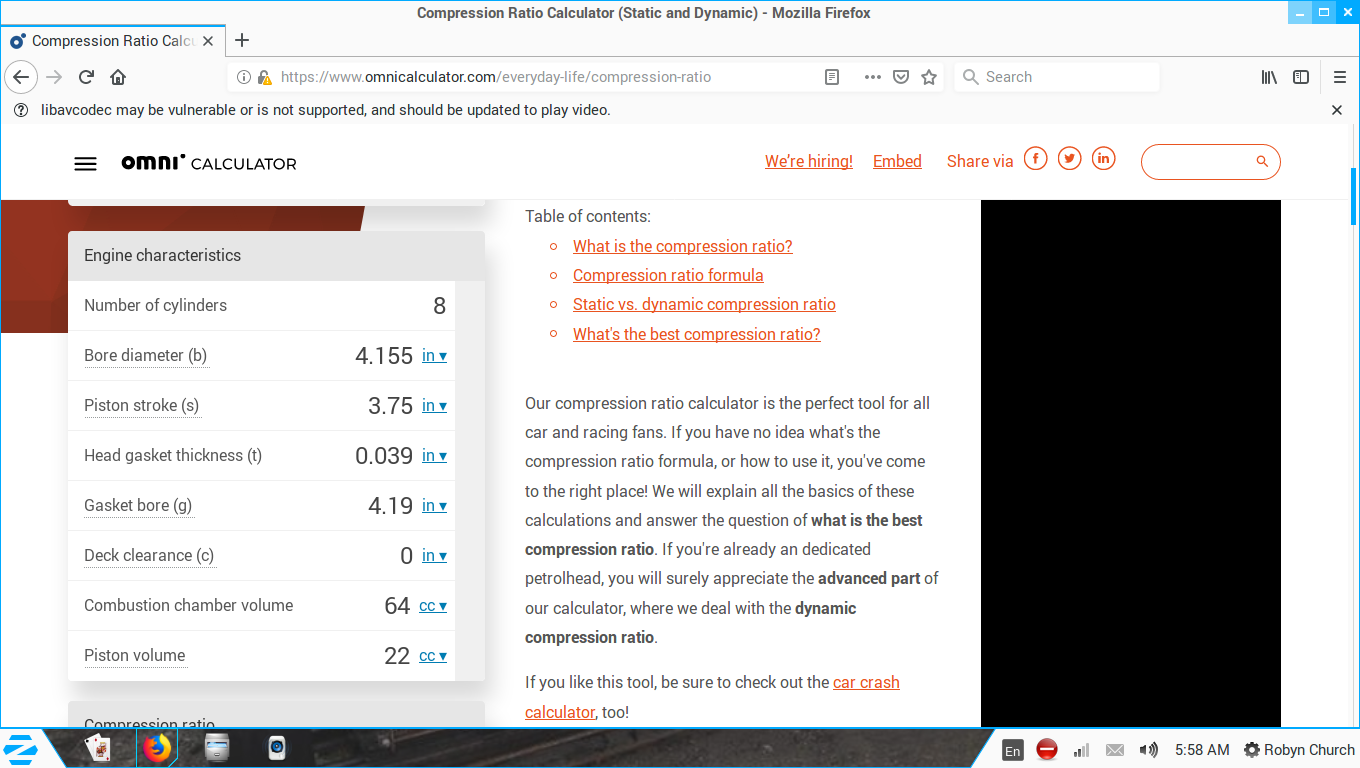Jump to What is the compression ratio?

pos(683,246)
